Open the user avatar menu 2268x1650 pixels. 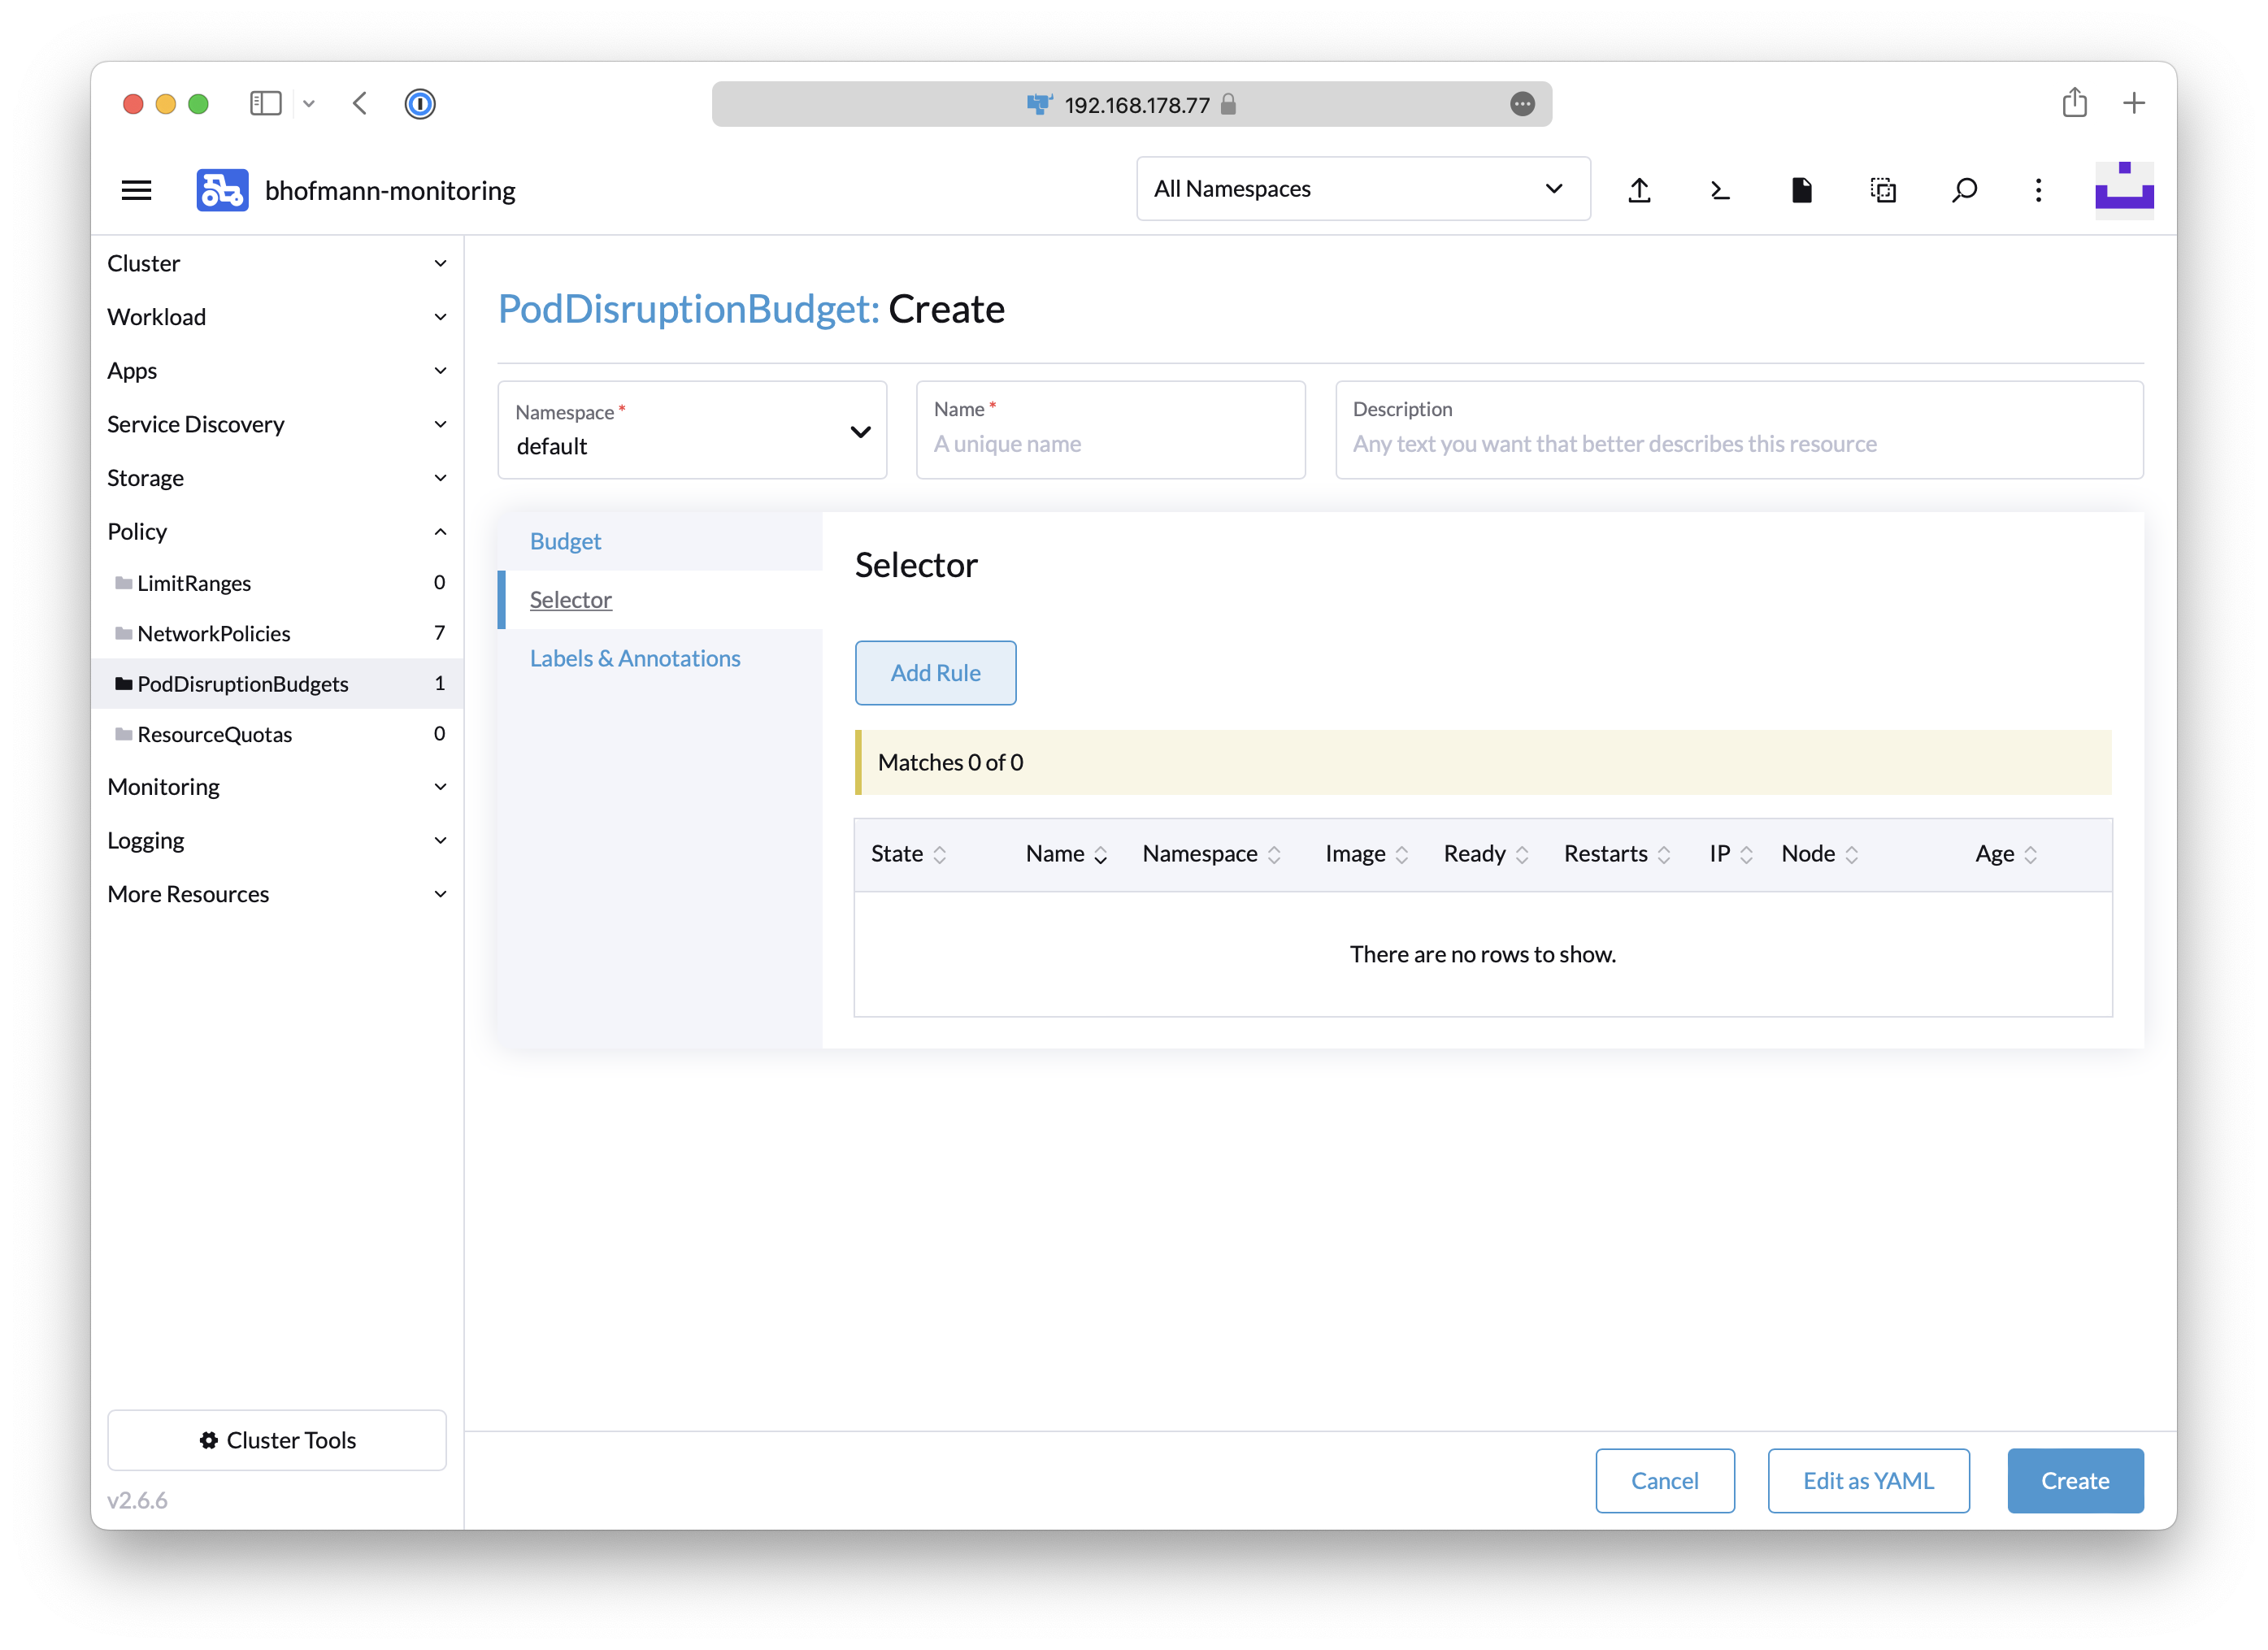[x=2124, y=190]
